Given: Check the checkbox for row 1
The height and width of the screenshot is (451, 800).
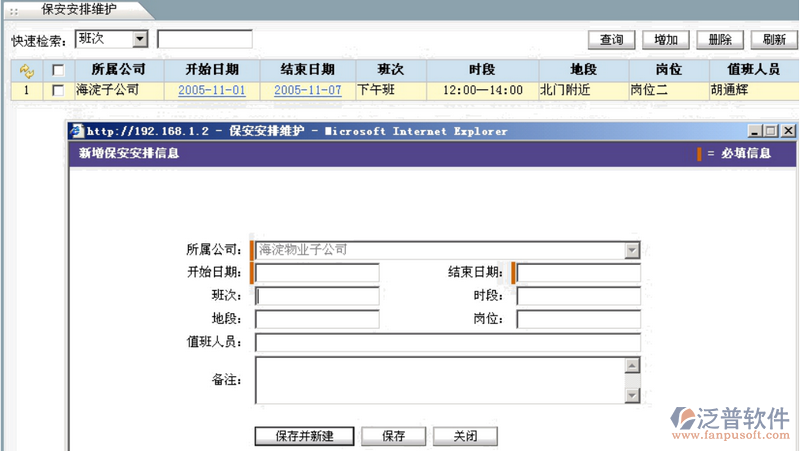Looking at the screenshot, I should click(58, 90).
